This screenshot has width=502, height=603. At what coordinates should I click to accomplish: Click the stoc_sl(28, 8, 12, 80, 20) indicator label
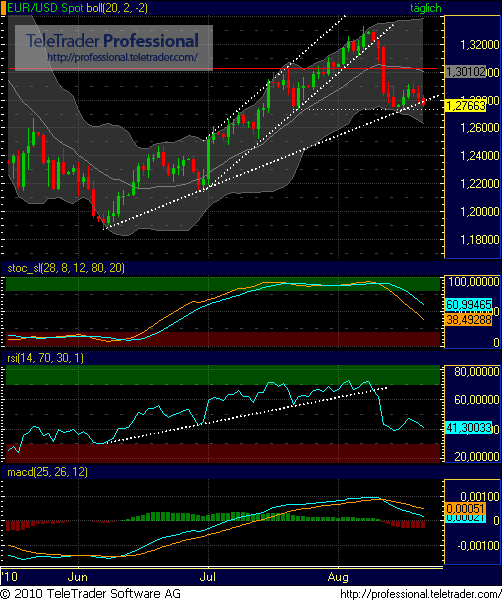(66, 268)
